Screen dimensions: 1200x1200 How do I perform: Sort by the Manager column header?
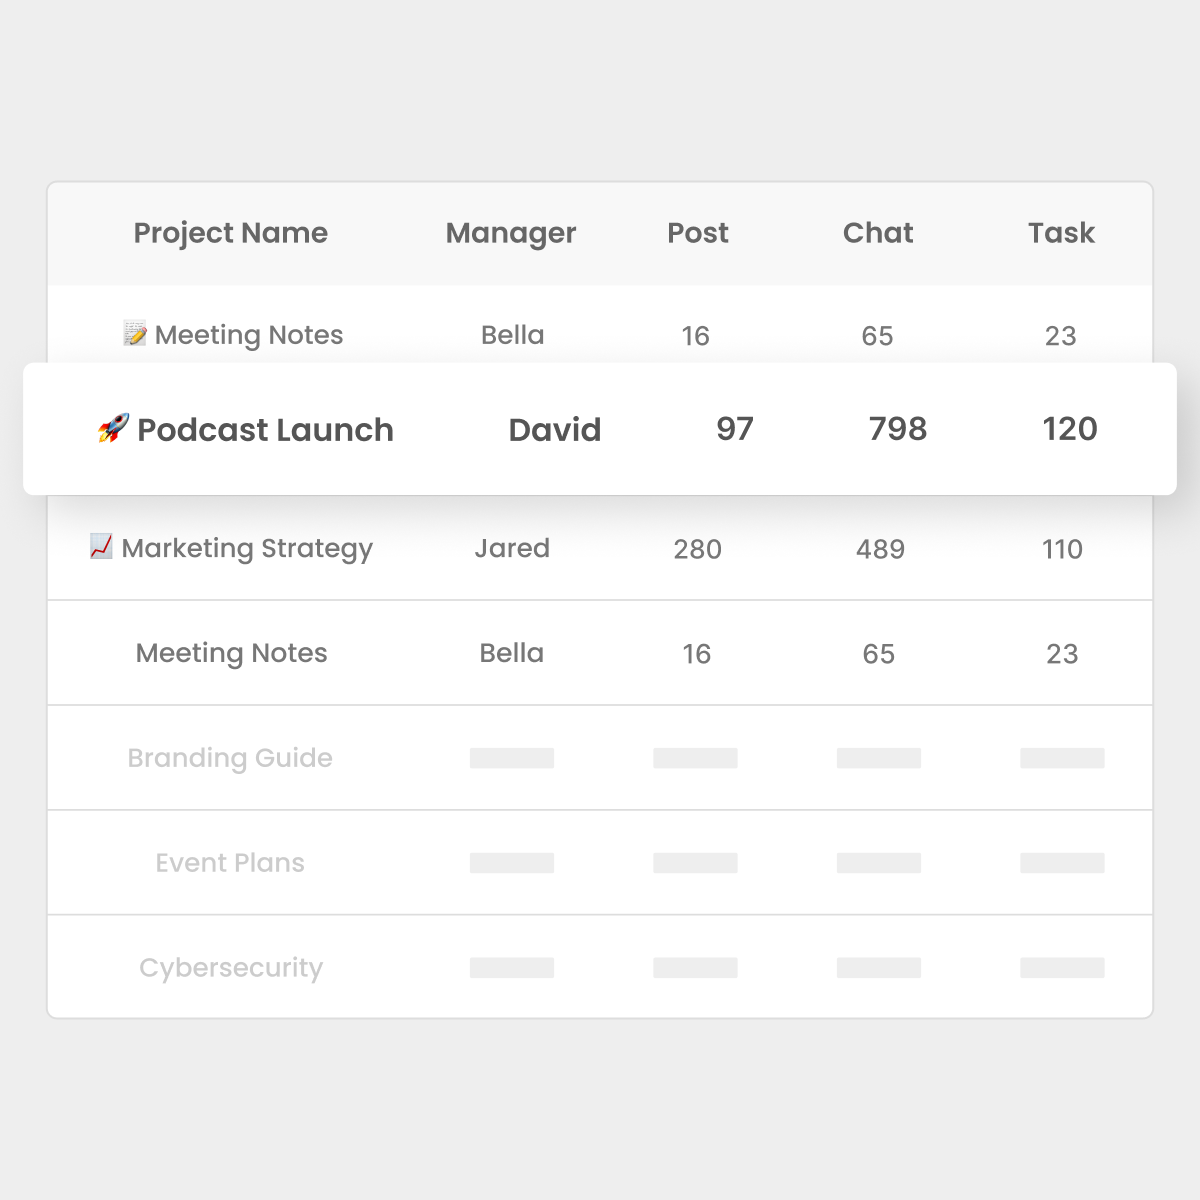click(x=511, y=233)
